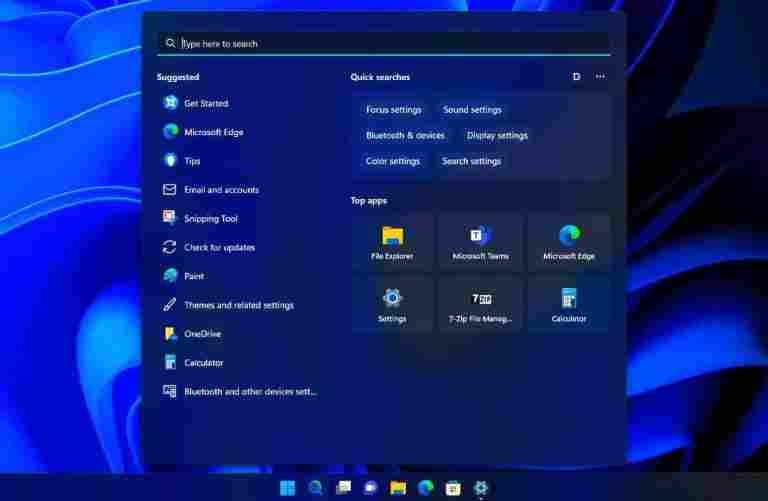Open Microsoft Store from the taskbar
The height and width of the screenshot is (501, 768).
point(453,488)
